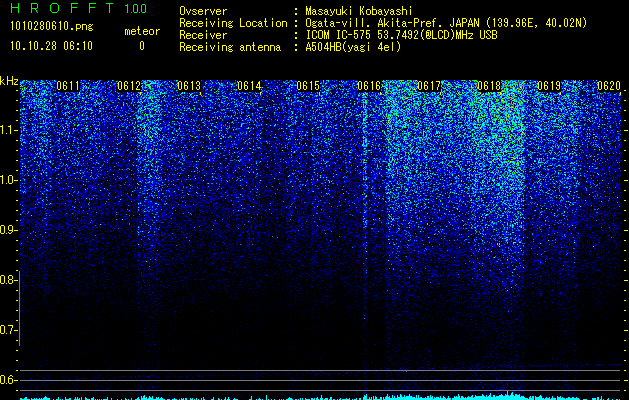Pick the 0614 time marker
The height and width of the screenshot is (400, 629).
tap(249, 86)
